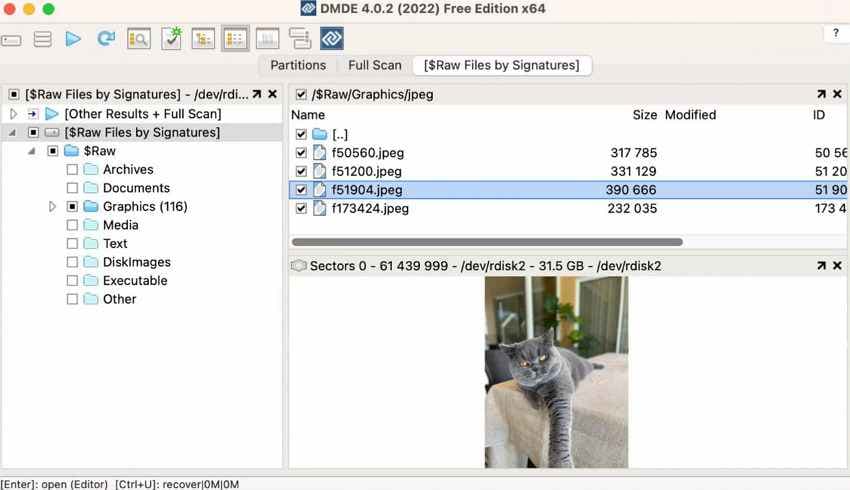Uncheck the f173424.jpeg checkbox
This screenshot has width=850, height=490.
pos(301,208)
